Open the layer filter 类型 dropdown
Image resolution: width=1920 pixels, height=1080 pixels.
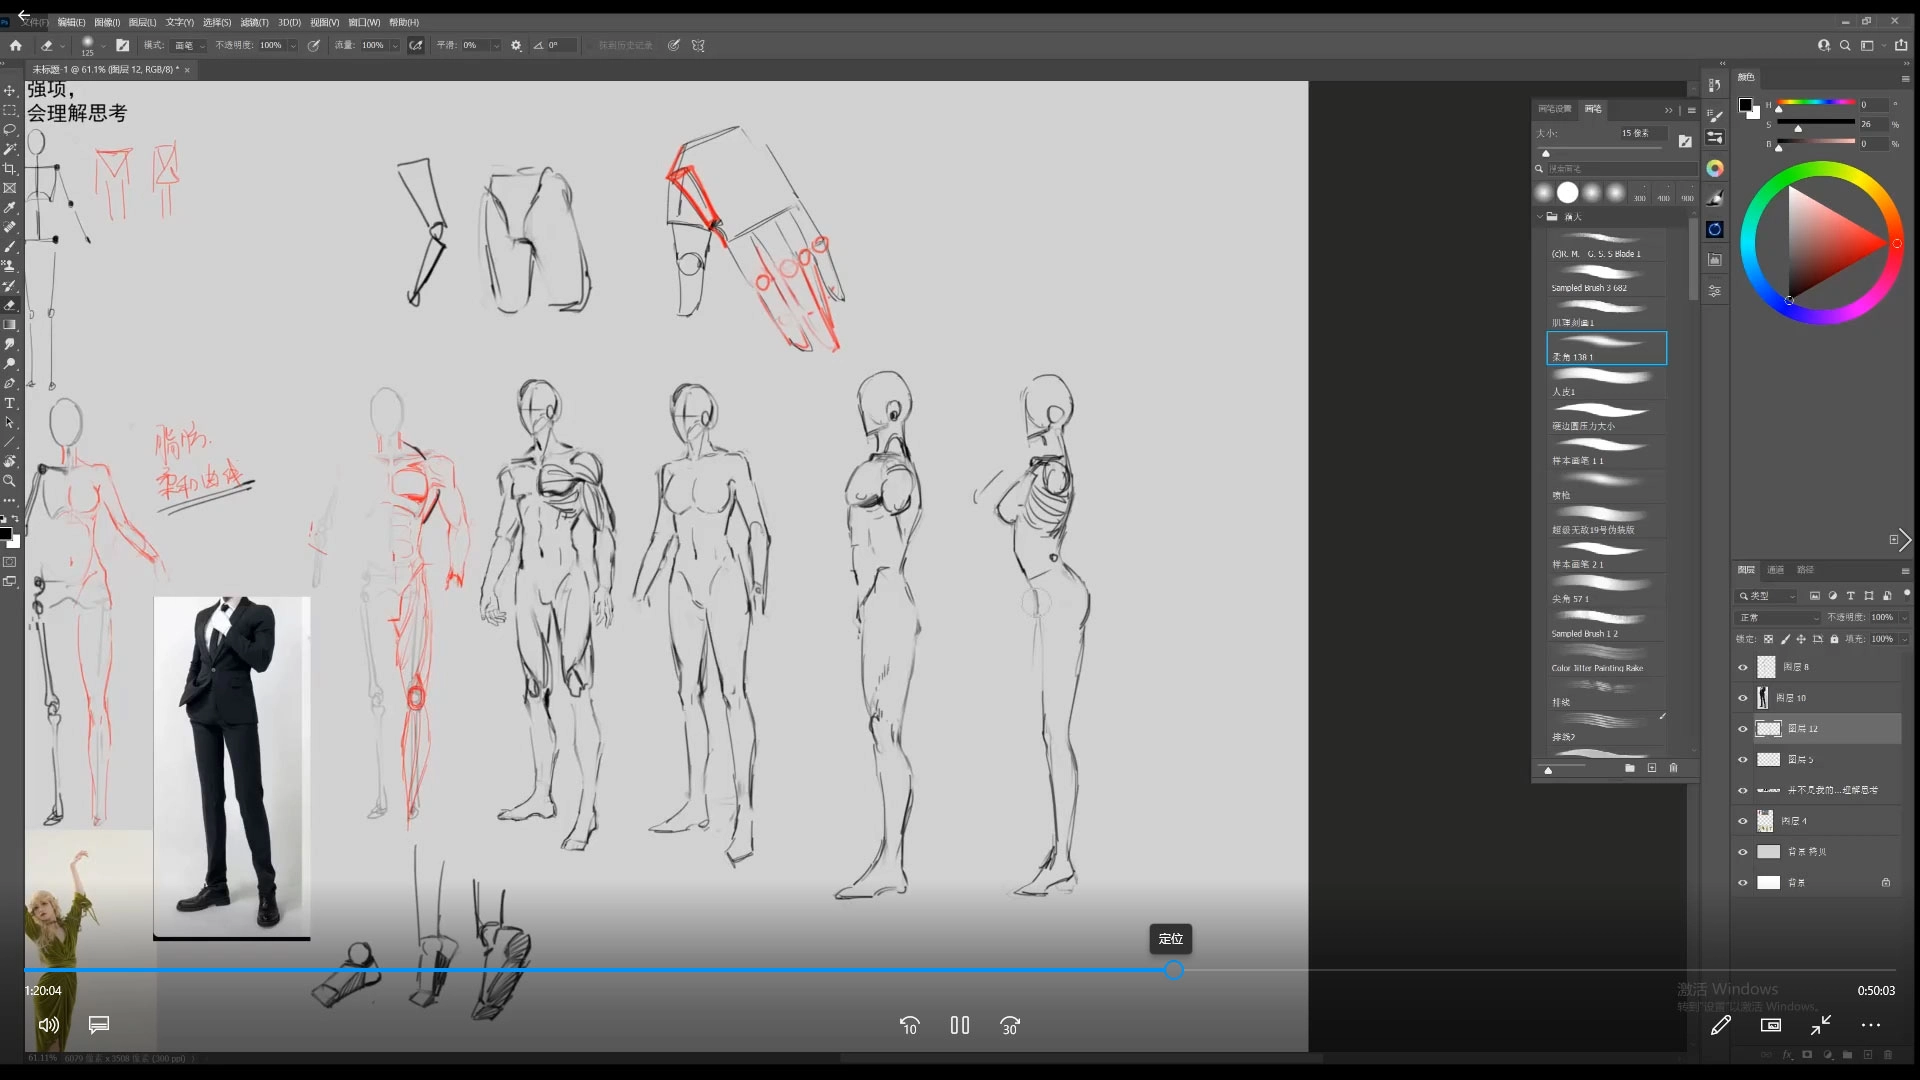(x=1768, y=596)
